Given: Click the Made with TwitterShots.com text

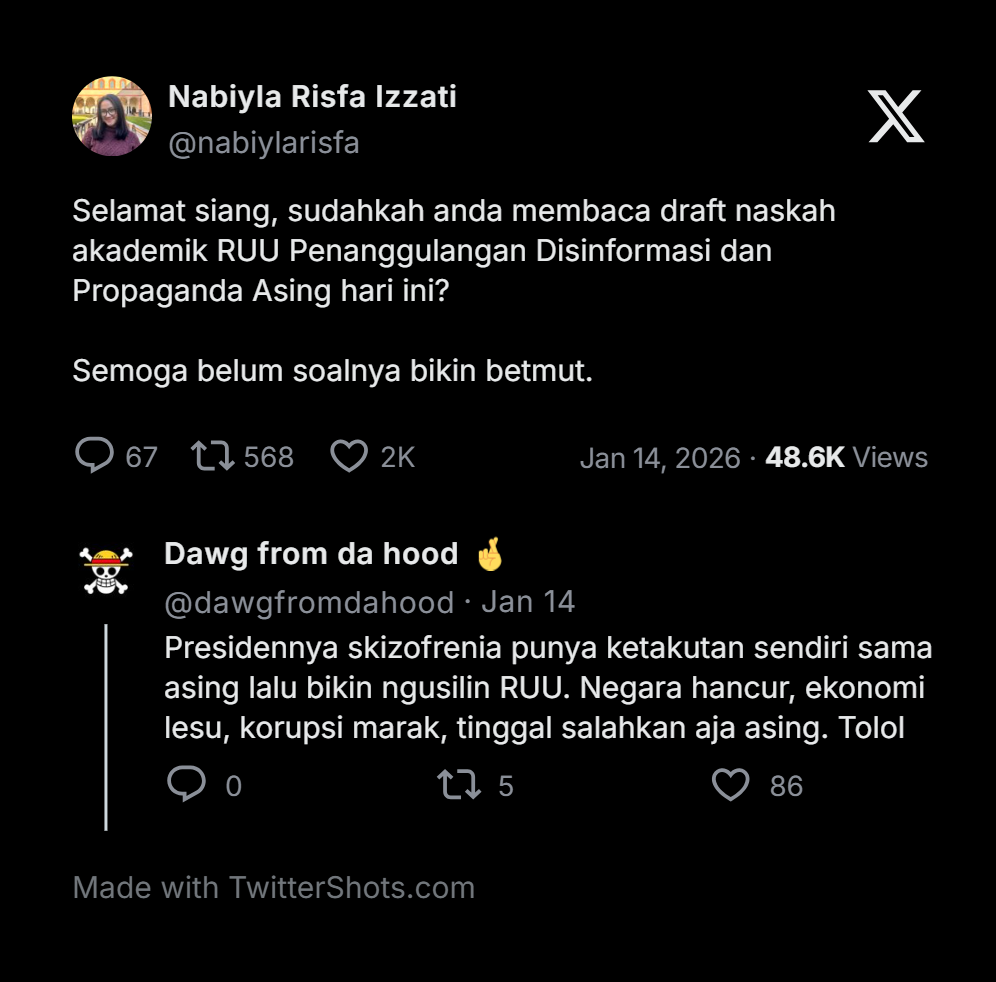Looking at the screenshot, I should (274, 887).
